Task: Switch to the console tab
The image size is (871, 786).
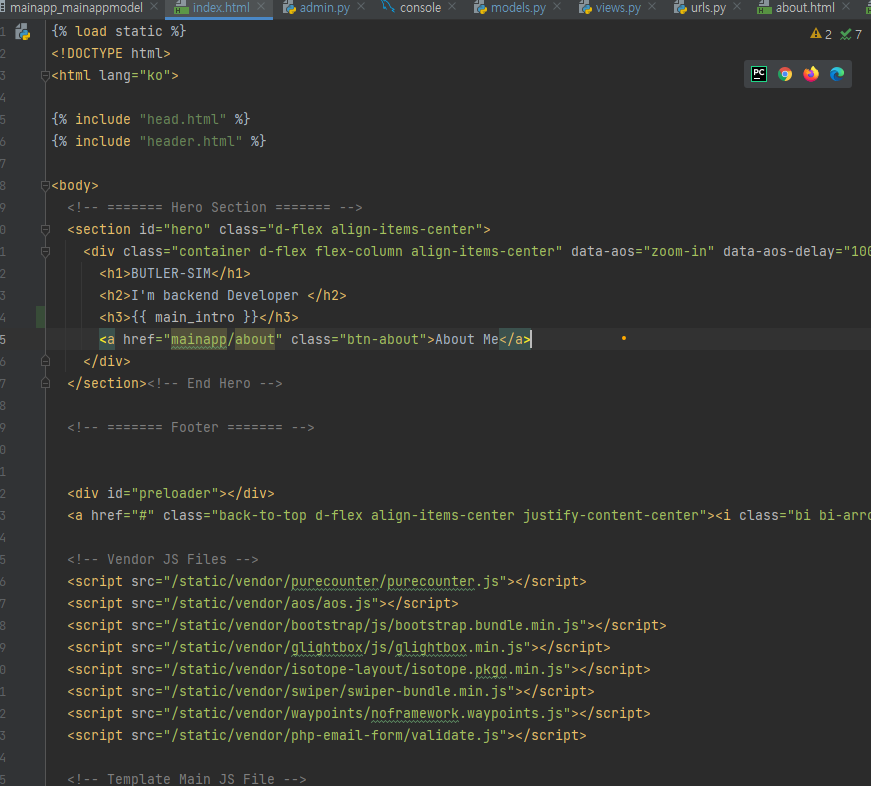Action: (421, 8)
